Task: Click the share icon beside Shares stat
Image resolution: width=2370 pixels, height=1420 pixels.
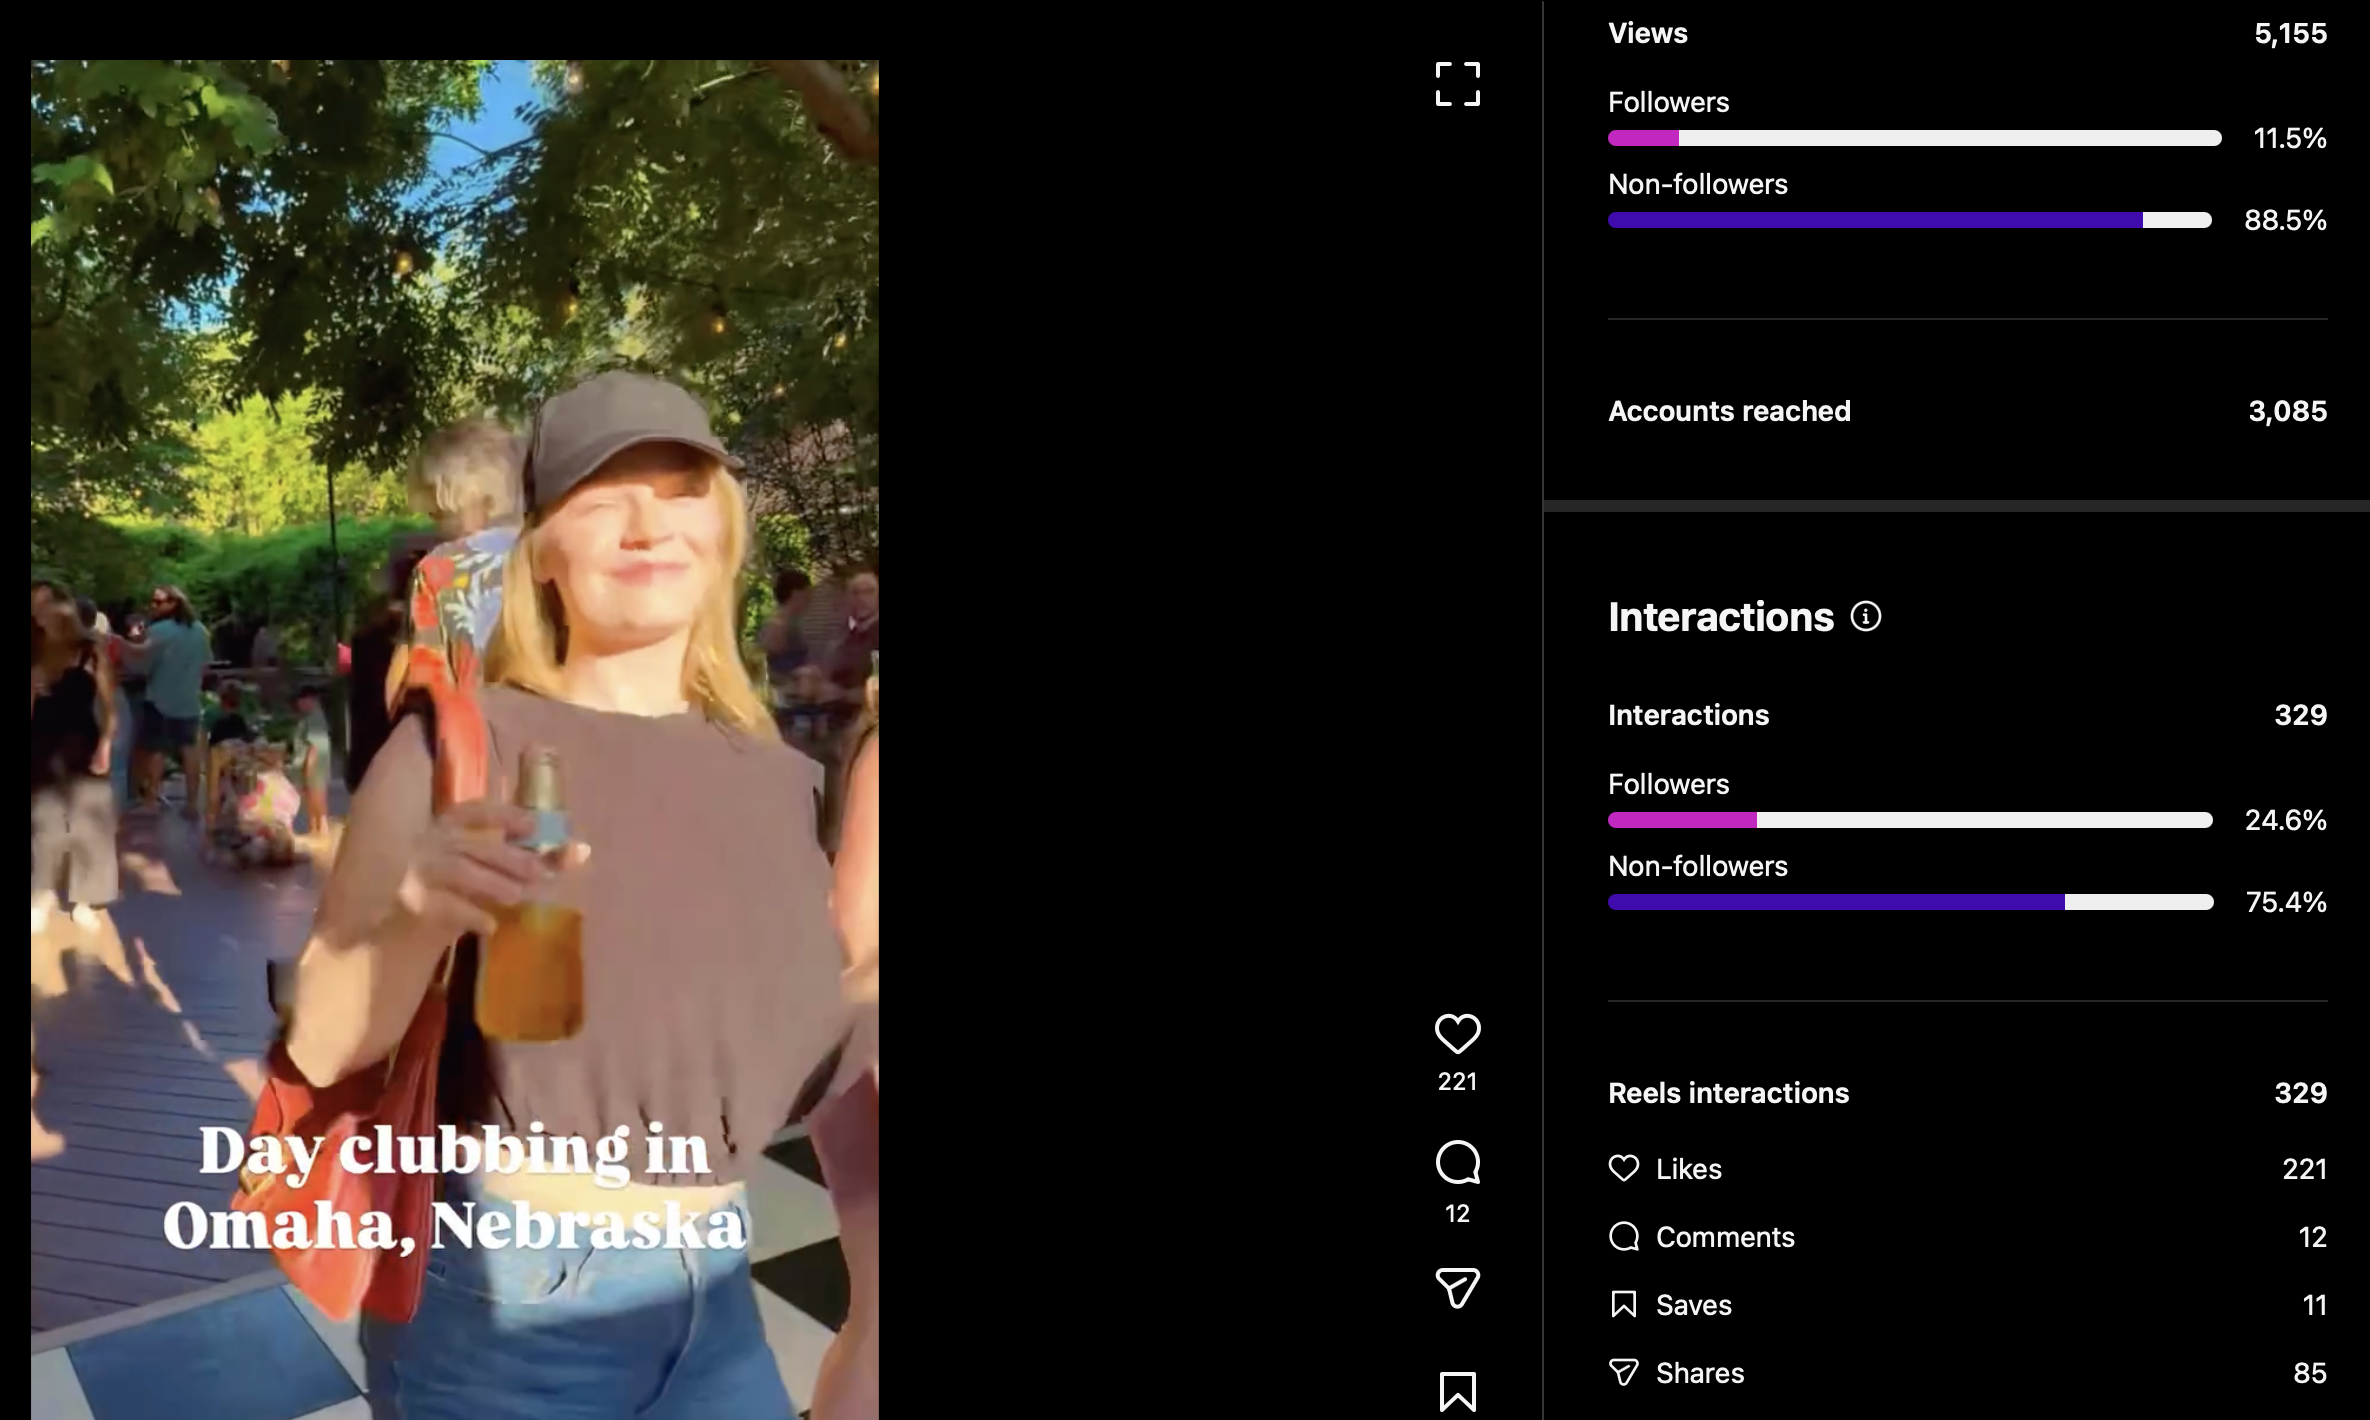Action: click(x=1624, y=1373)
